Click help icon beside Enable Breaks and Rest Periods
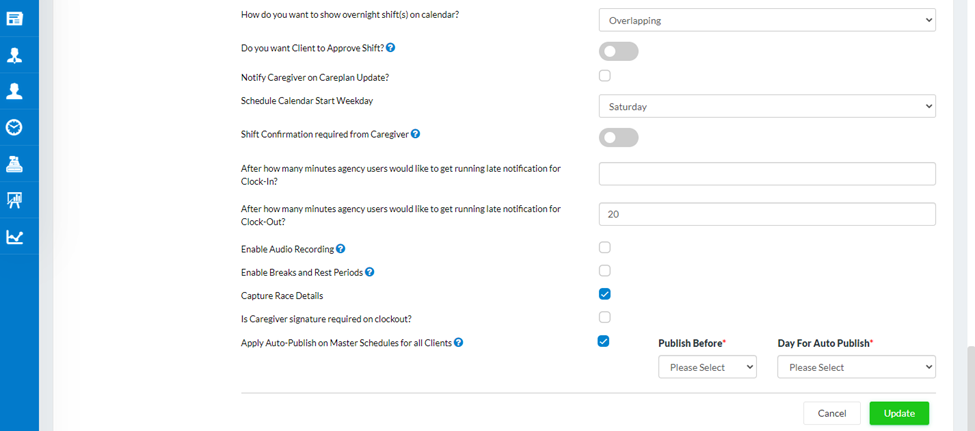975x431 pixels. 370,272
